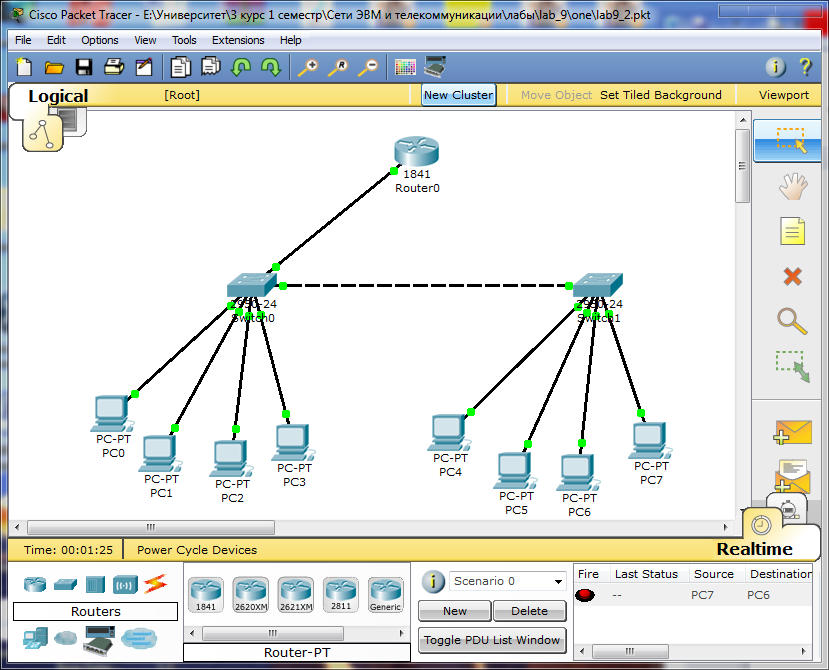Open the Tools menu

pos(184,40)
